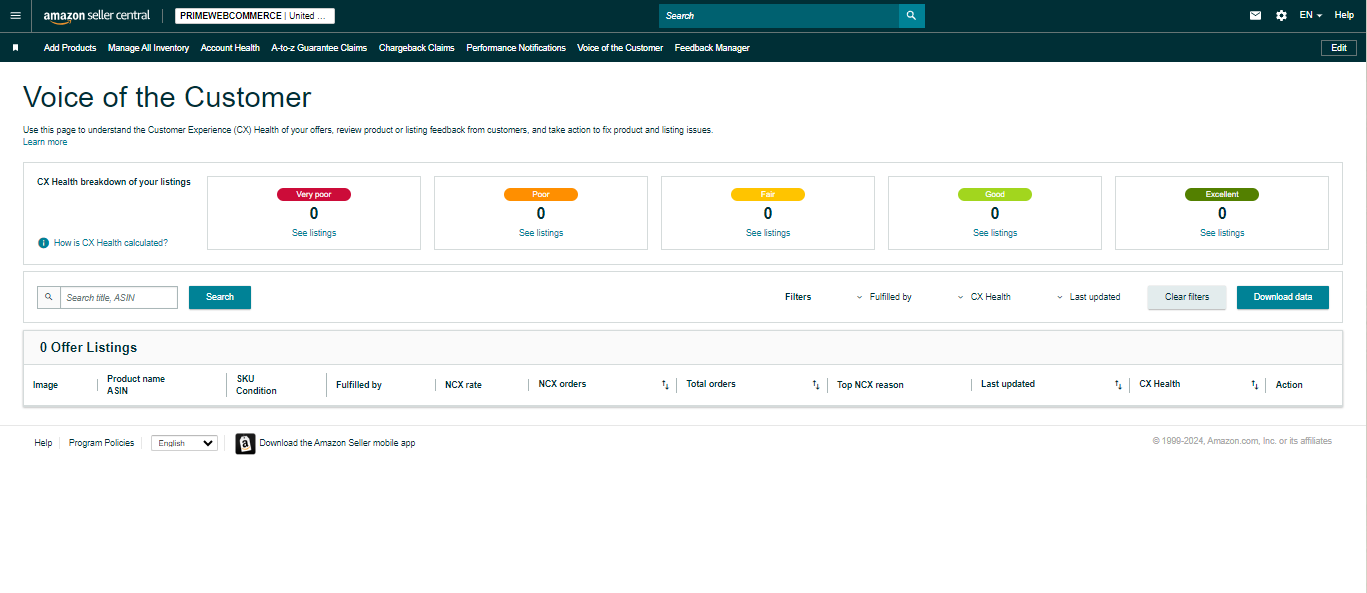The width and height of the screenshot is (1367, 593).
Task: See listings under Very poor
Action: click(x=314, y=233)
